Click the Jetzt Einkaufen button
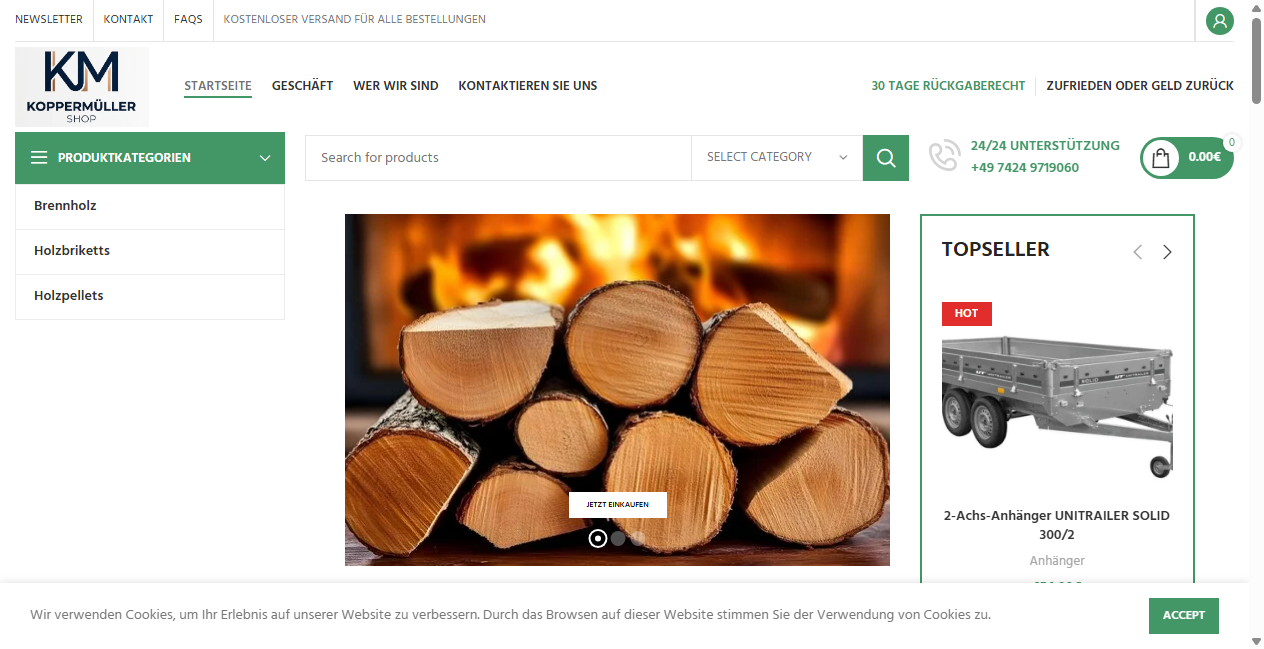Image resolution: width=1264 pixels, height=649 pixels. (618, 505)
